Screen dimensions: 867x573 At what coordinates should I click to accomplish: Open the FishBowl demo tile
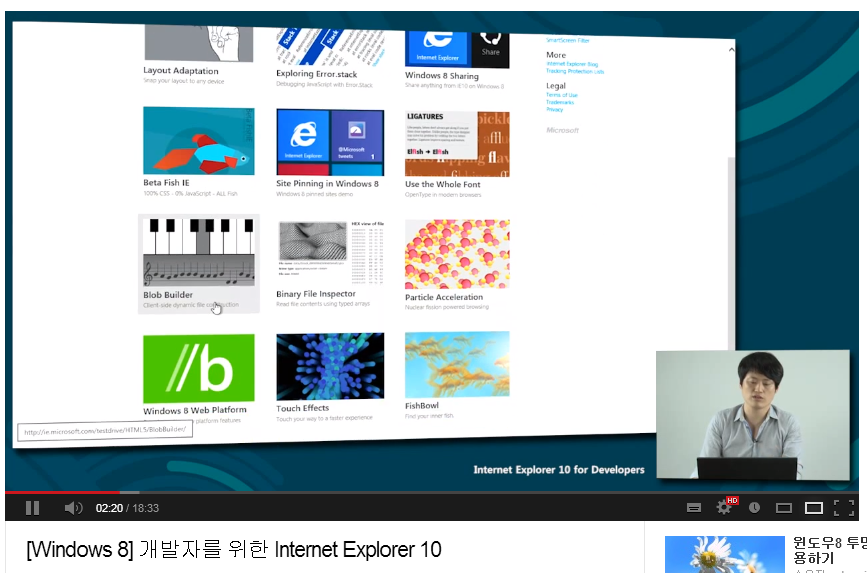pos(457,374)
